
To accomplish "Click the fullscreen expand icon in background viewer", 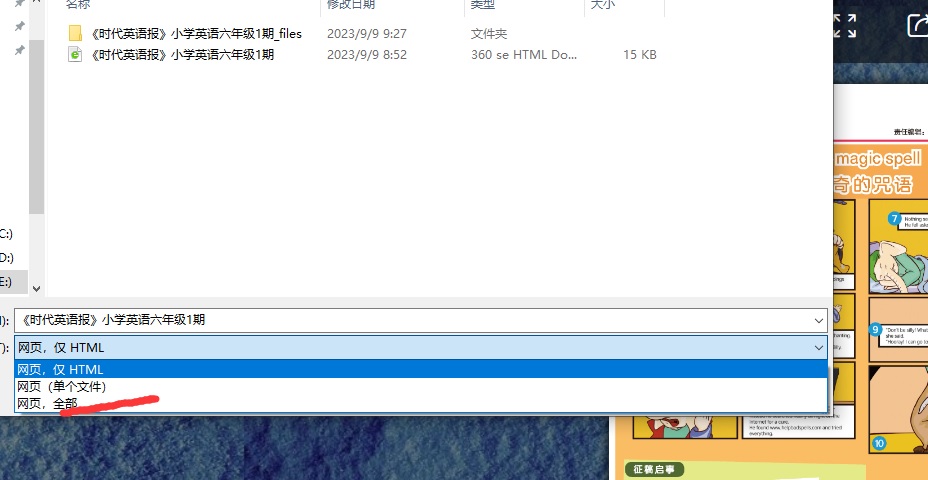I will (845, 26).
